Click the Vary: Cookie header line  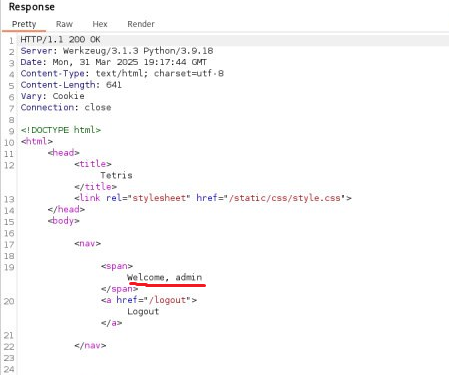click(52, 96)
